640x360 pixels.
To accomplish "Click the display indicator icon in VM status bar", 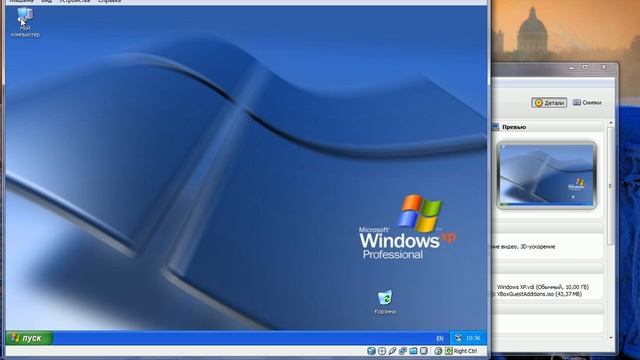I will (424, 351).
